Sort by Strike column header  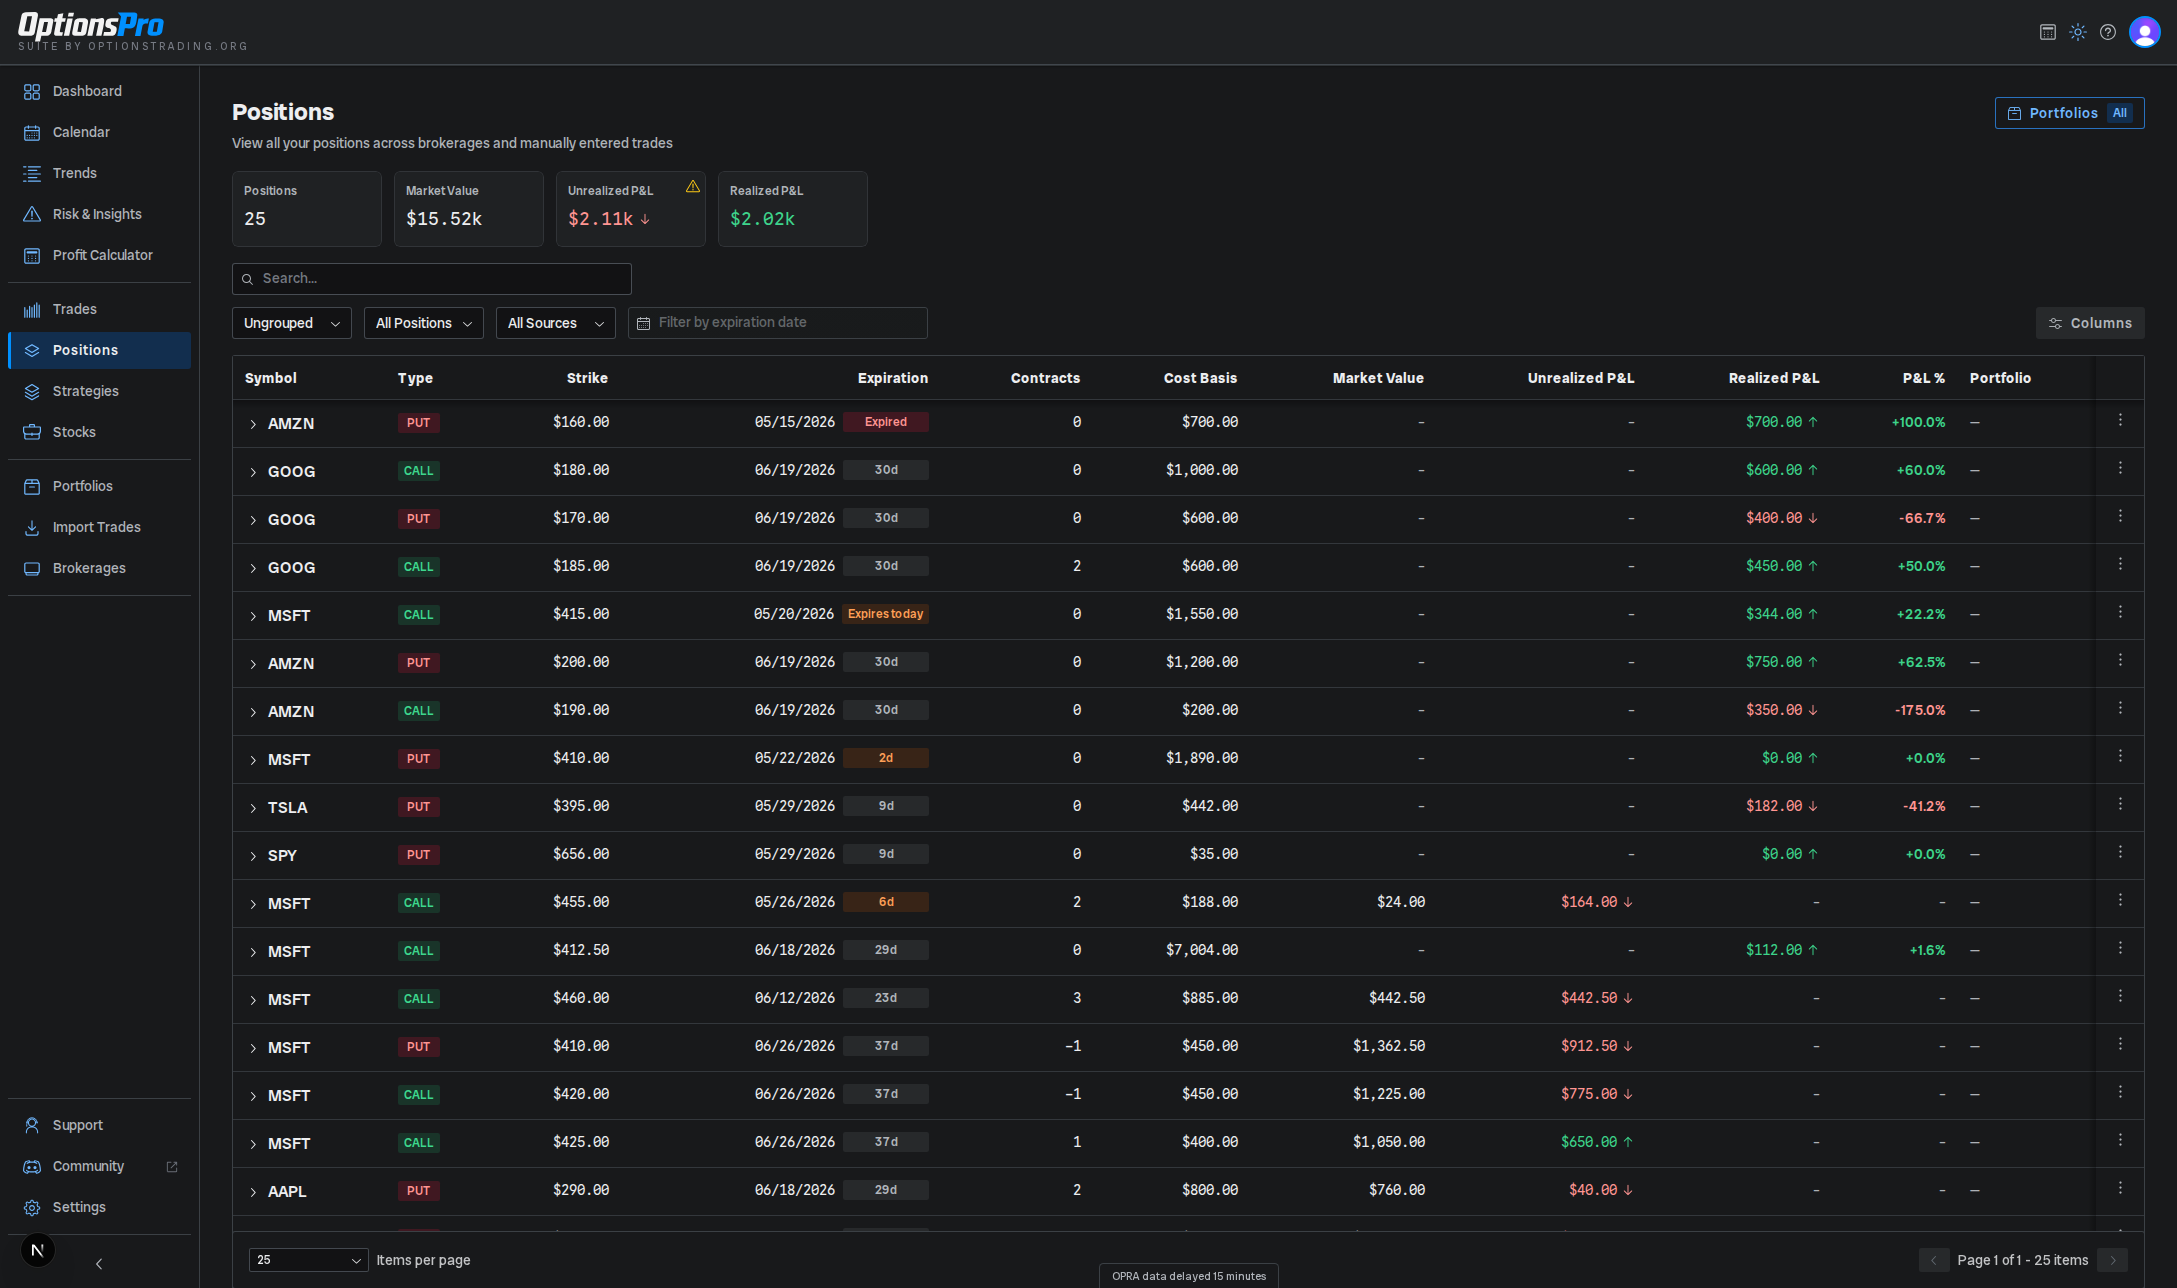pyautogui.click(x=587, y=378)
